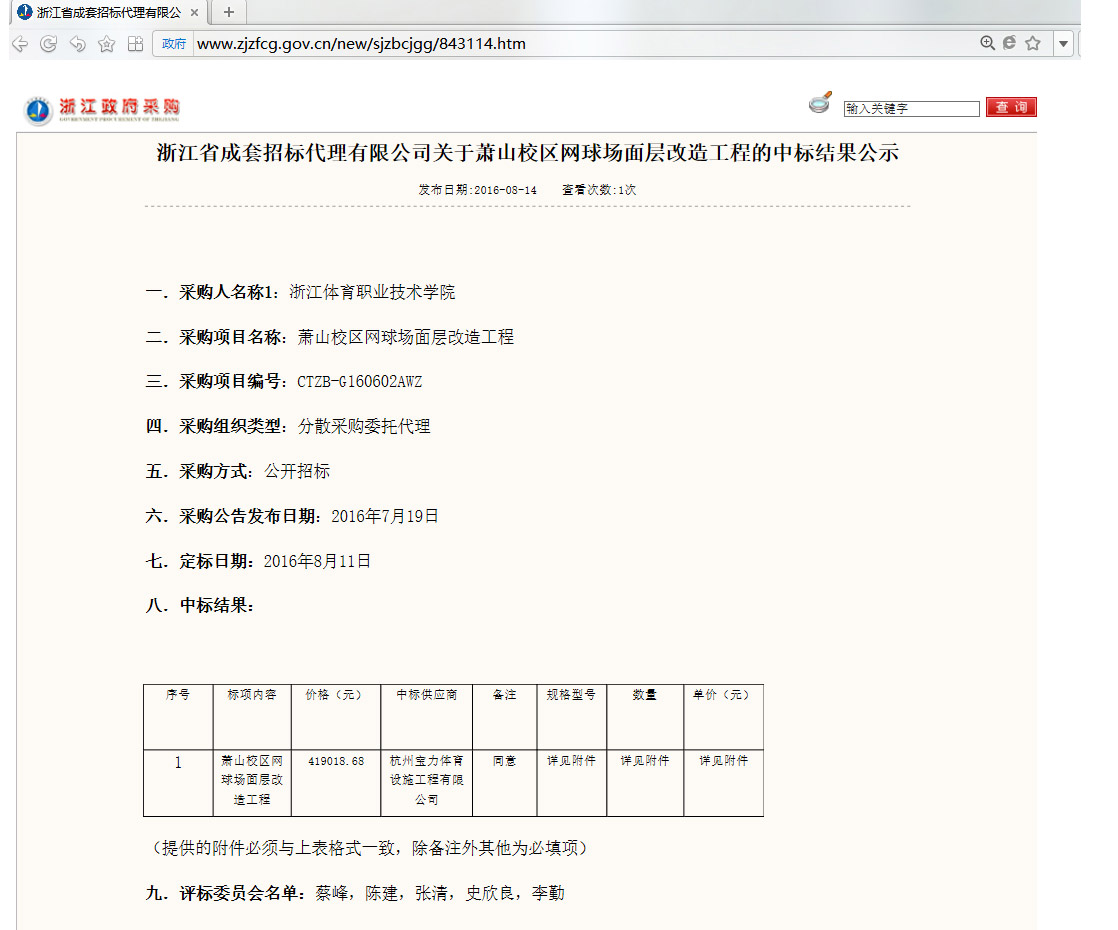Click the 杭州宝力体育设施工程有限公司 supplier cell
Image resolution: width=1118 pixels, height=930 pixels.
tap(427, 780)
